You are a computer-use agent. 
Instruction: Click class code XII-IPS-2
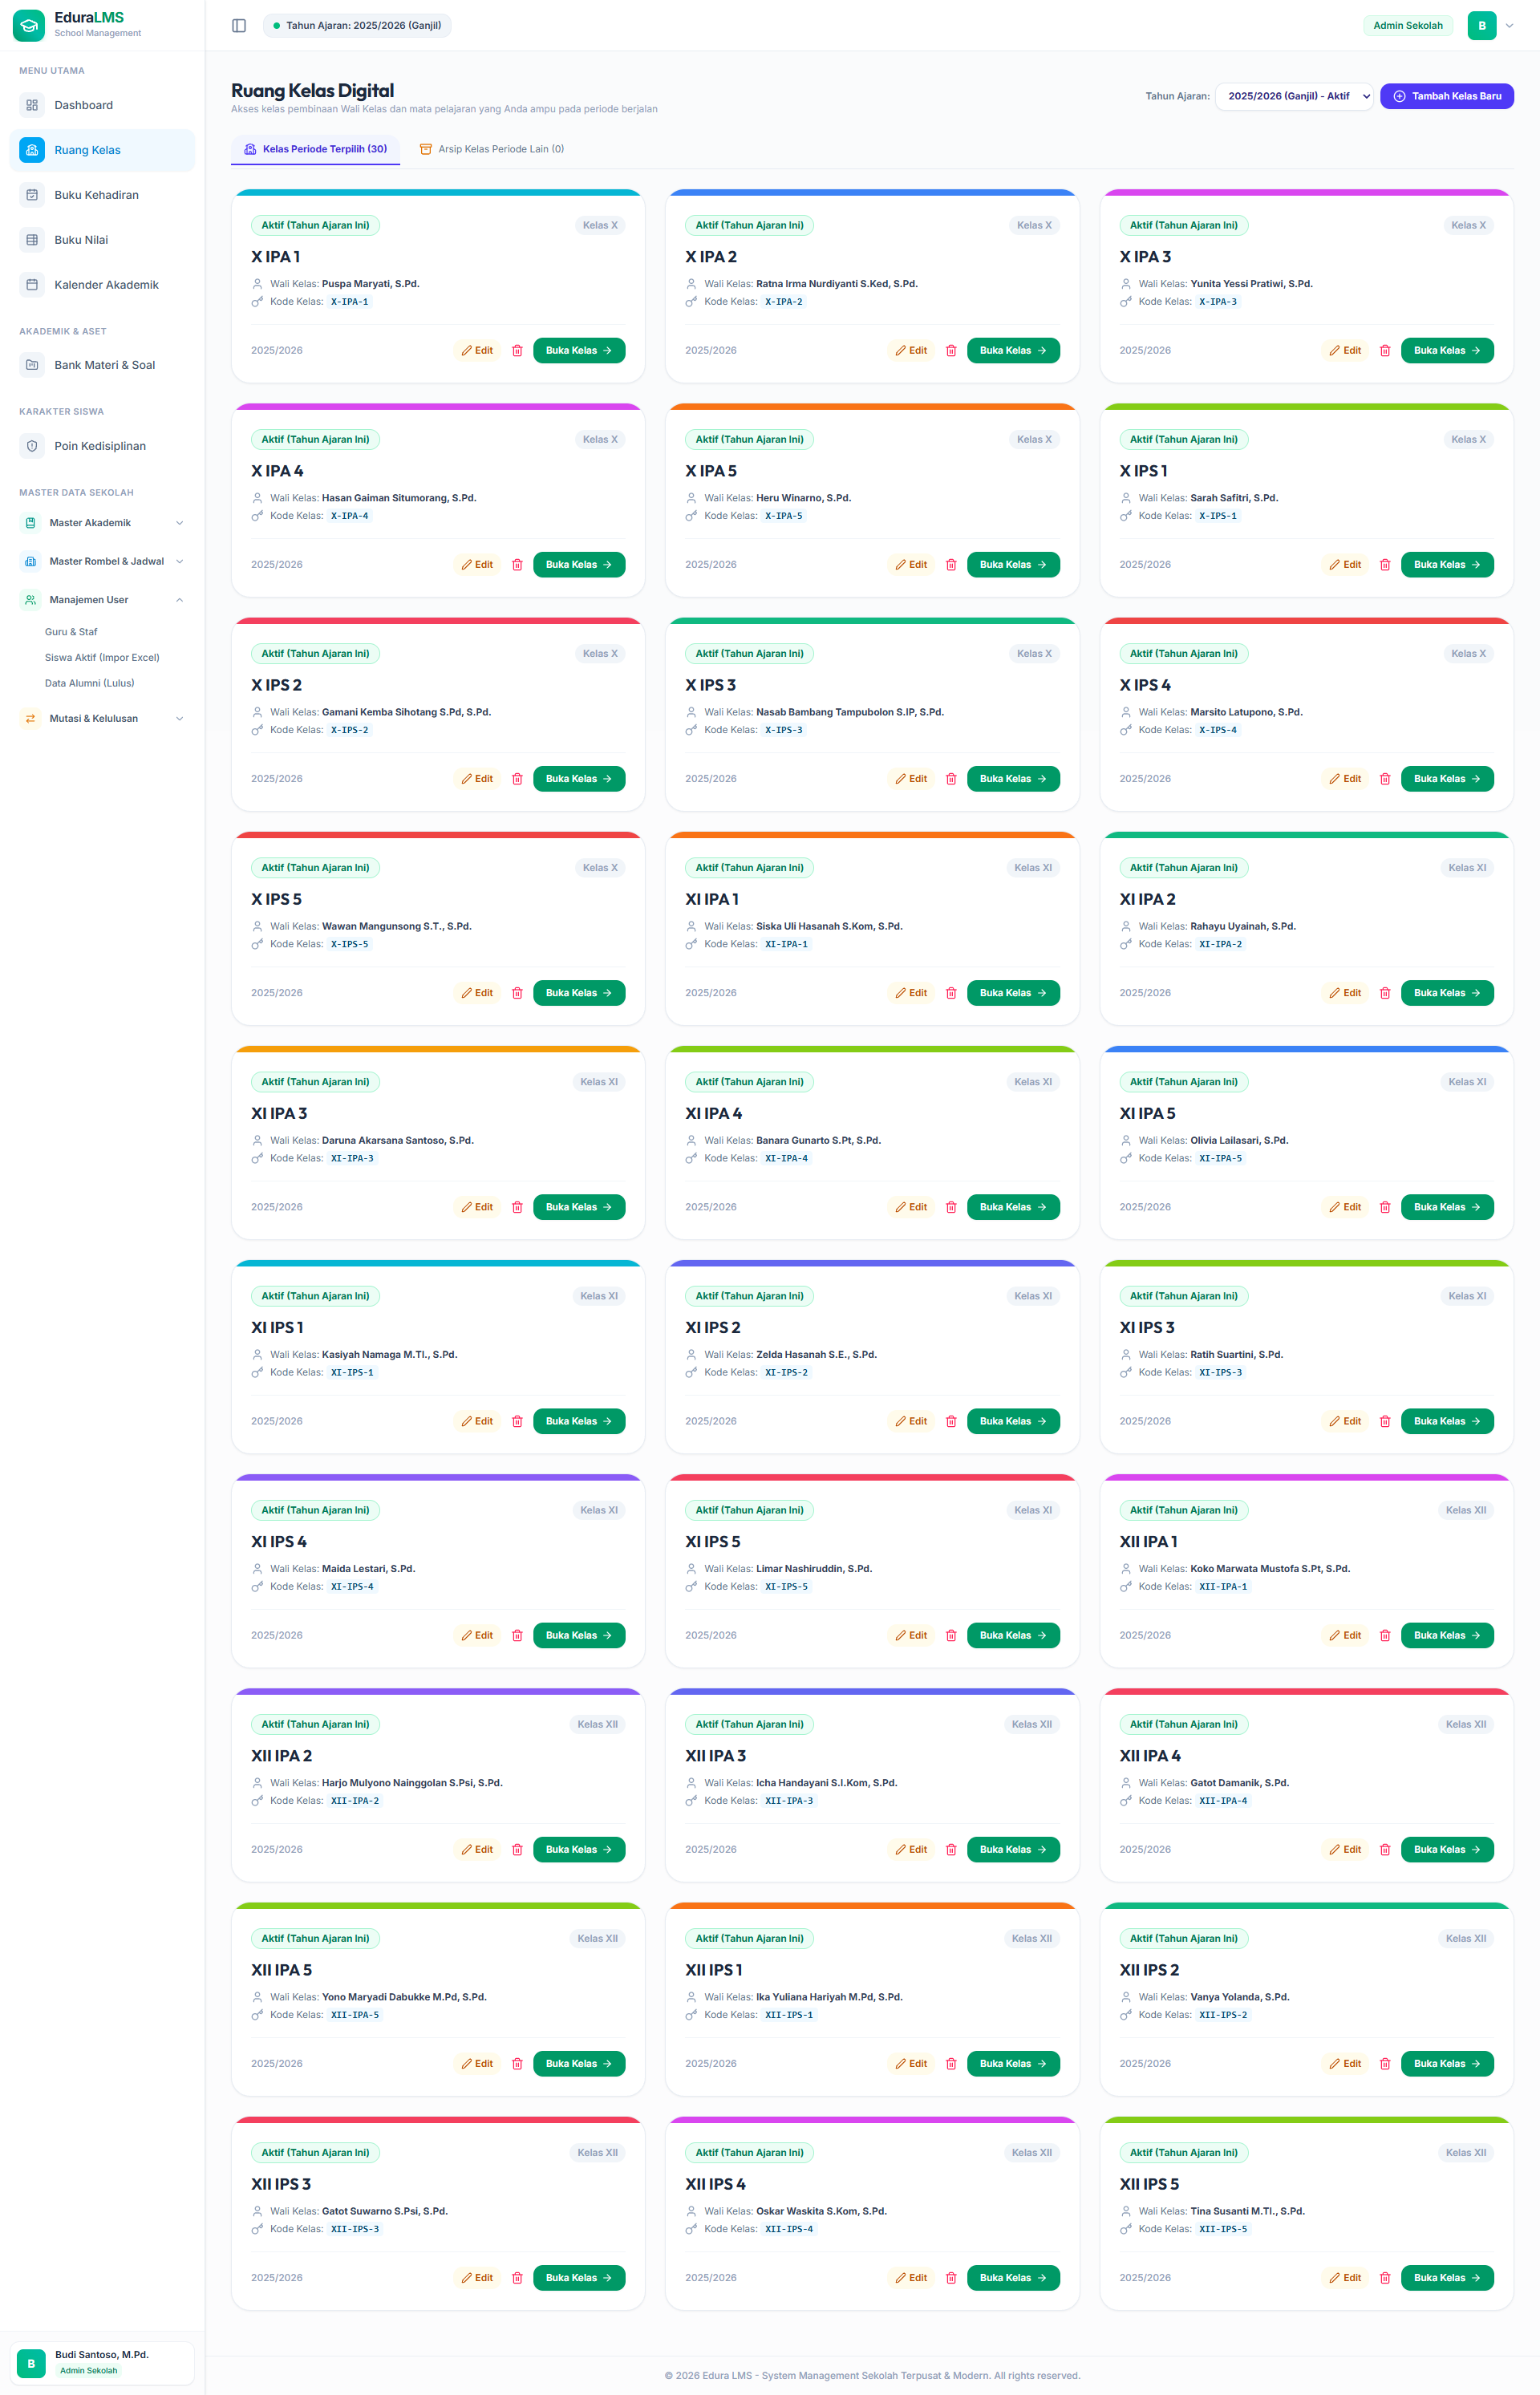click(1222, 2015)
